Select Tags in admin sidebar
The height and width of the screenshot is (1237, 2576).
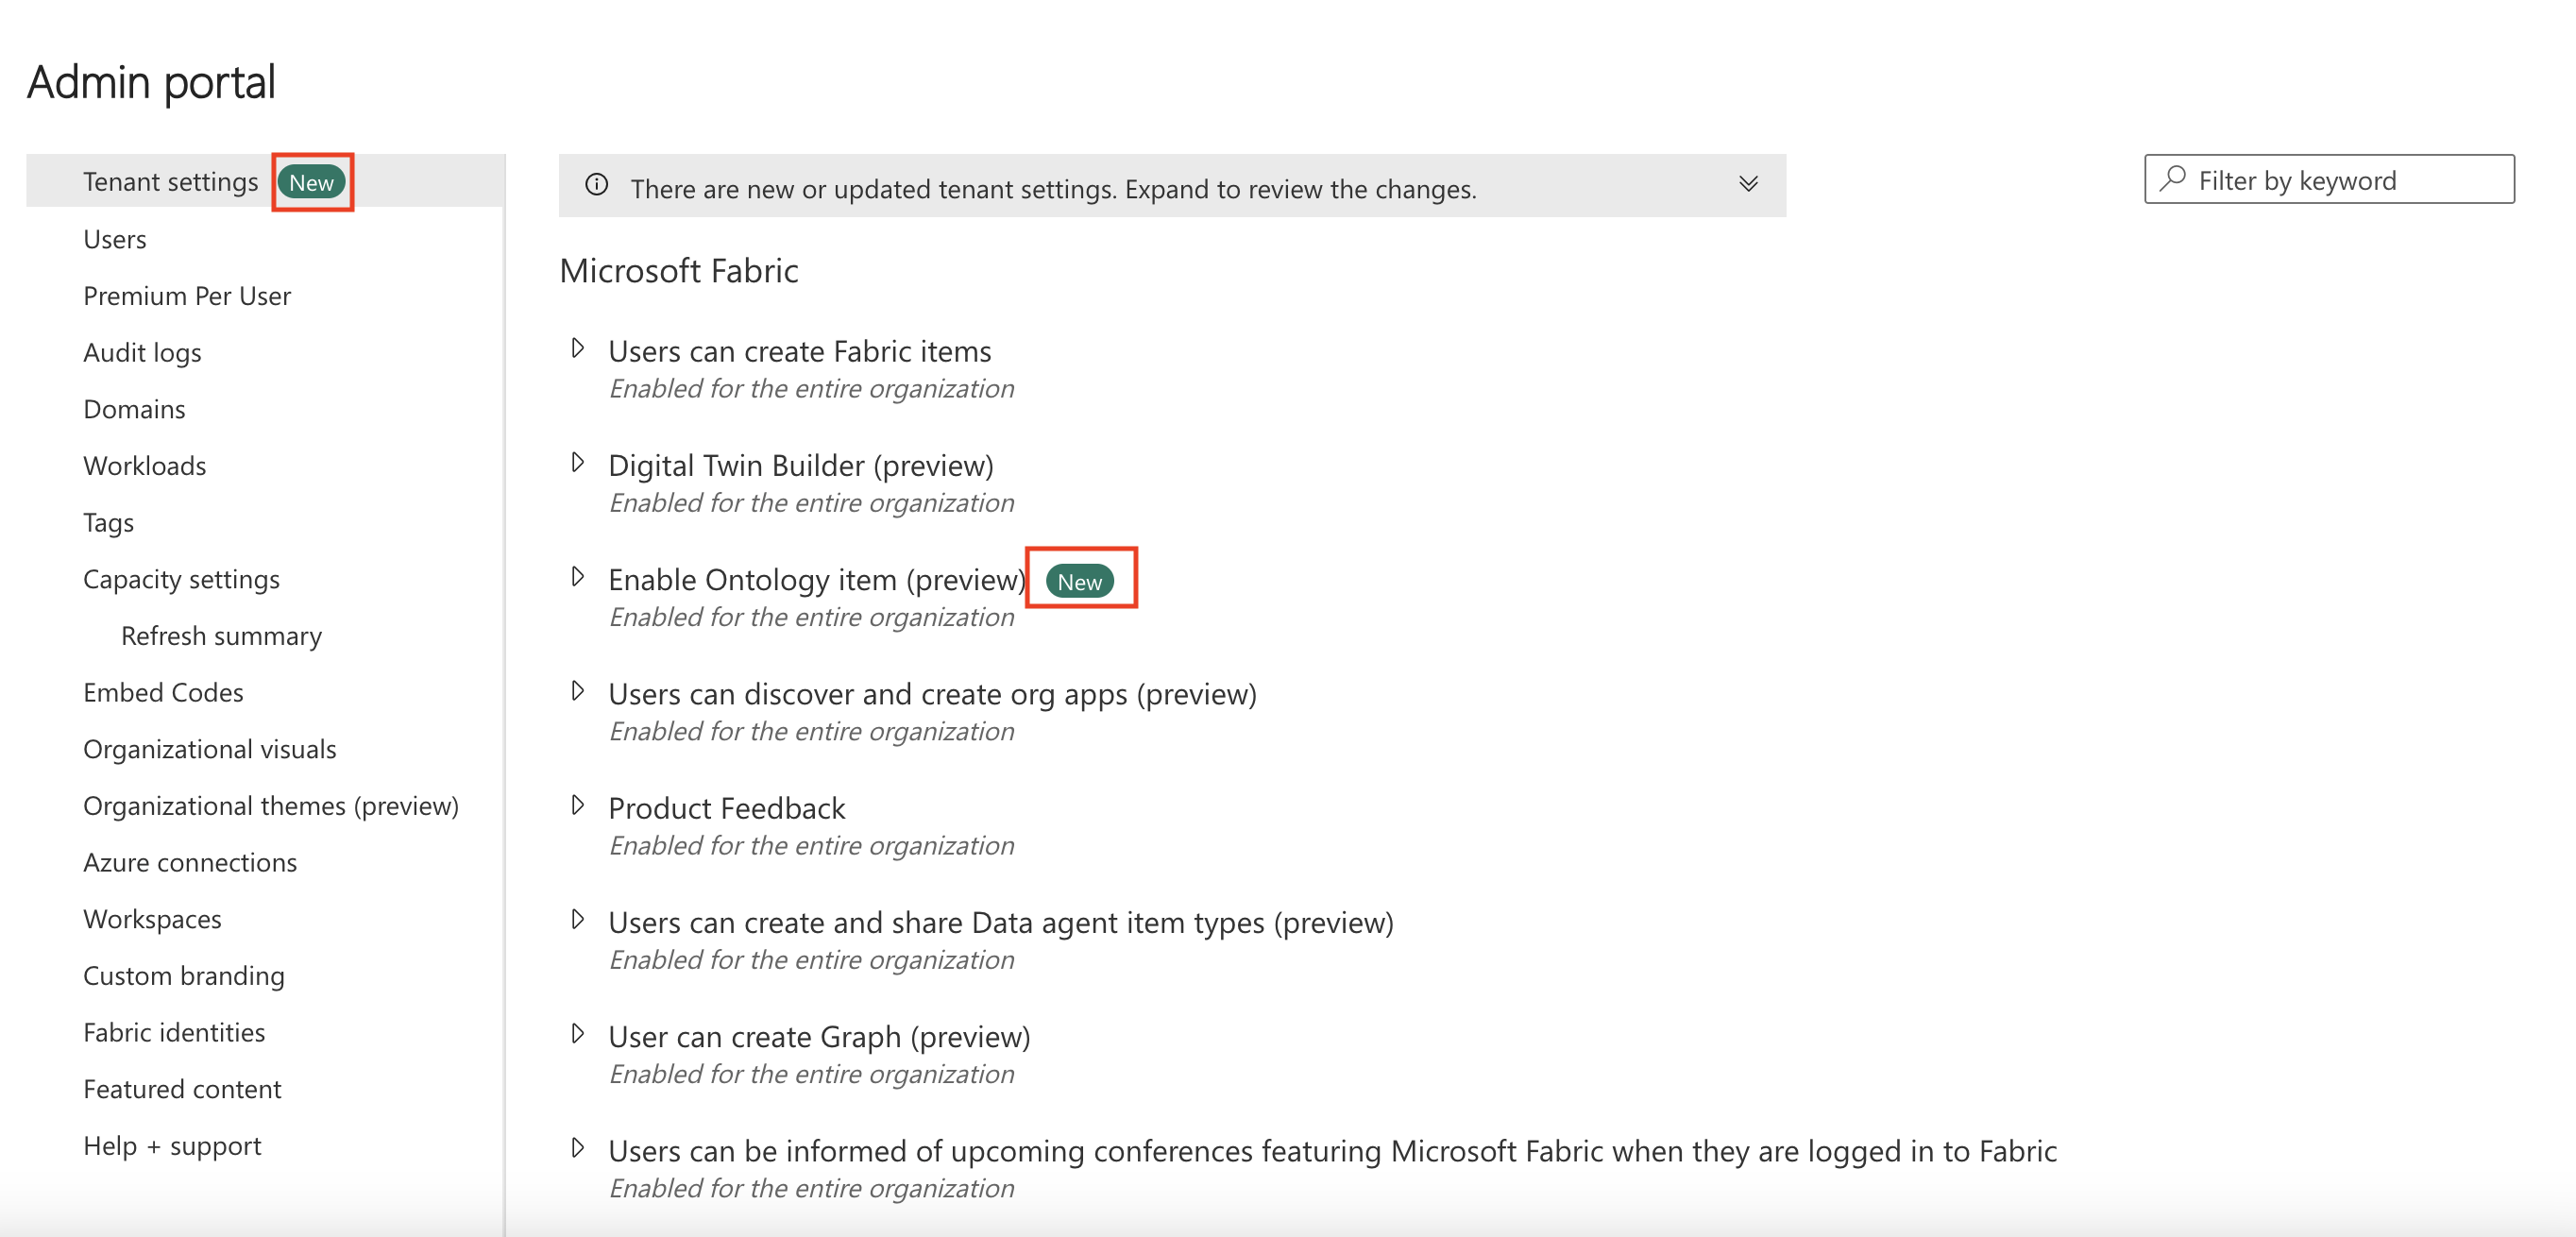pos(108,523)
